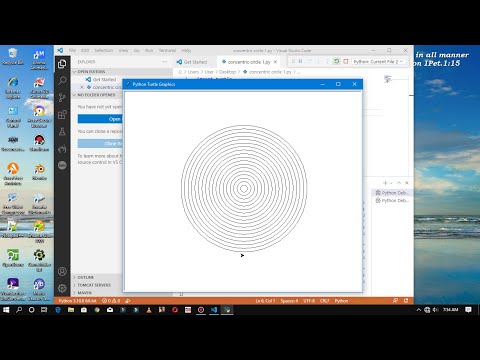Click the Spaces: 4 indentation status
Screen dimensions: 480x360
click(289, 301)
